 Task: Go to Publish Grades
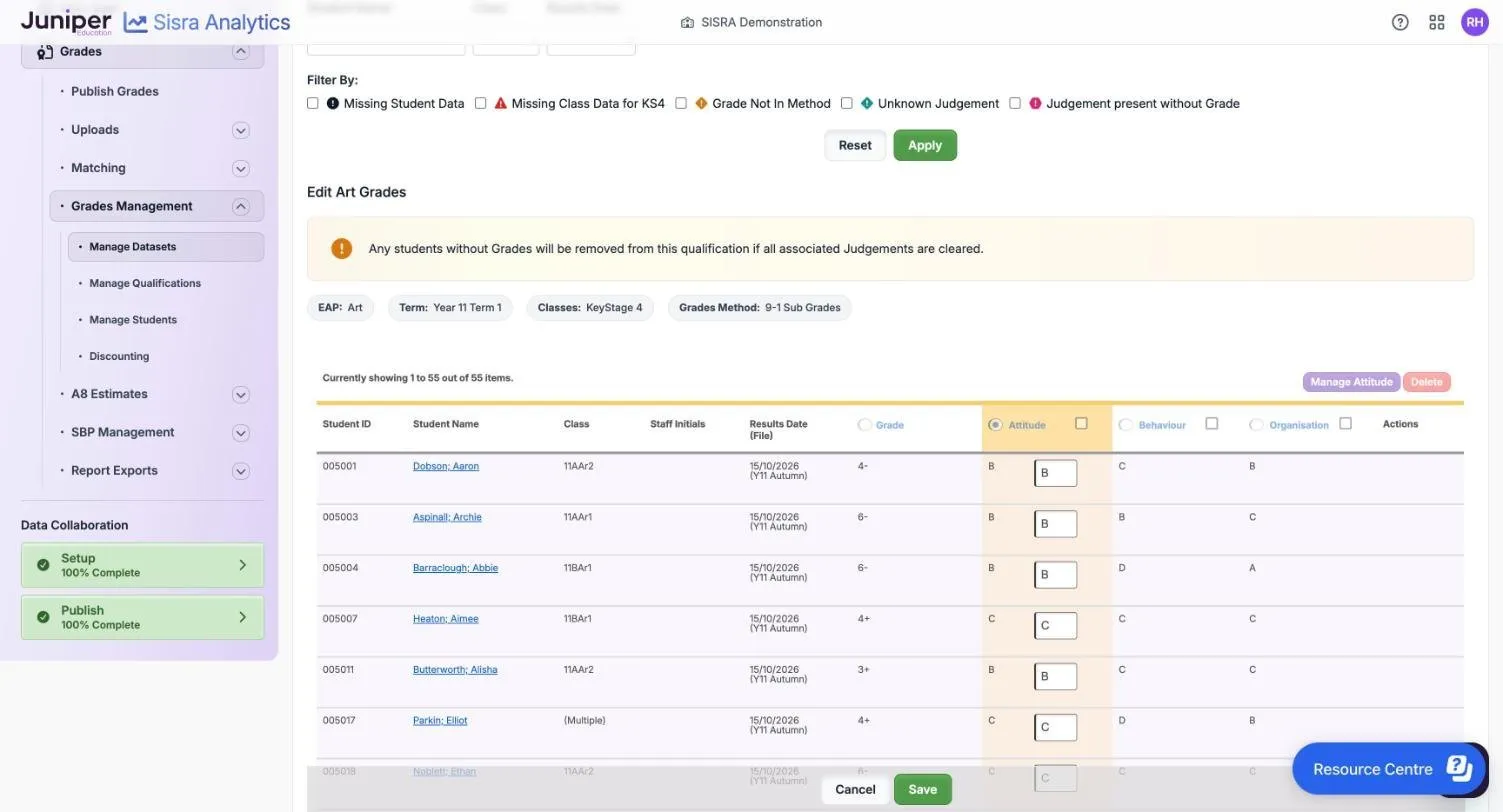coord(115,91)
